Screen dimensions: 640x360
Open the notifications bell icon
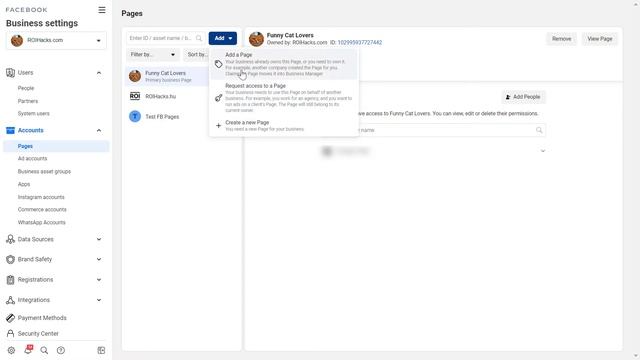28,349
